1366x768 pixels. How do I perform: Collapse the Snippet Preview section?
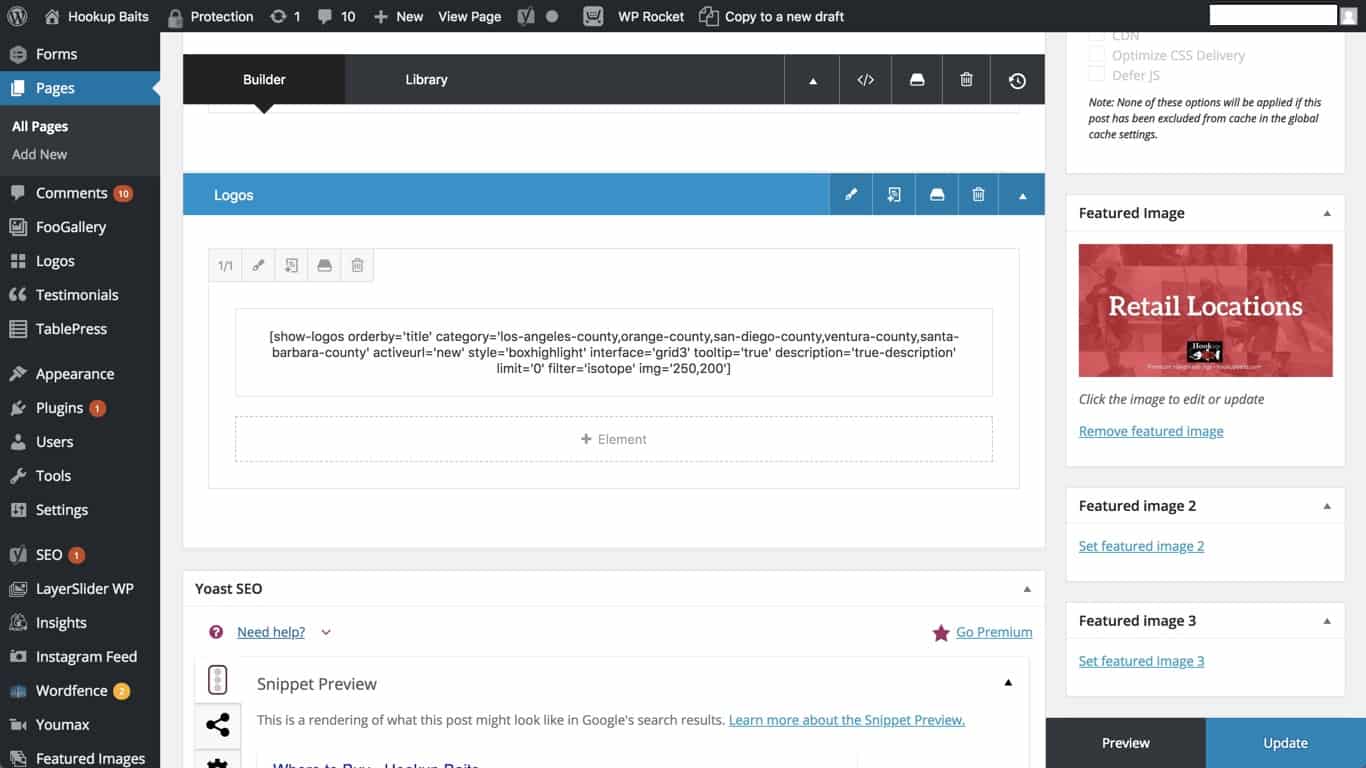pos(1008,683)
